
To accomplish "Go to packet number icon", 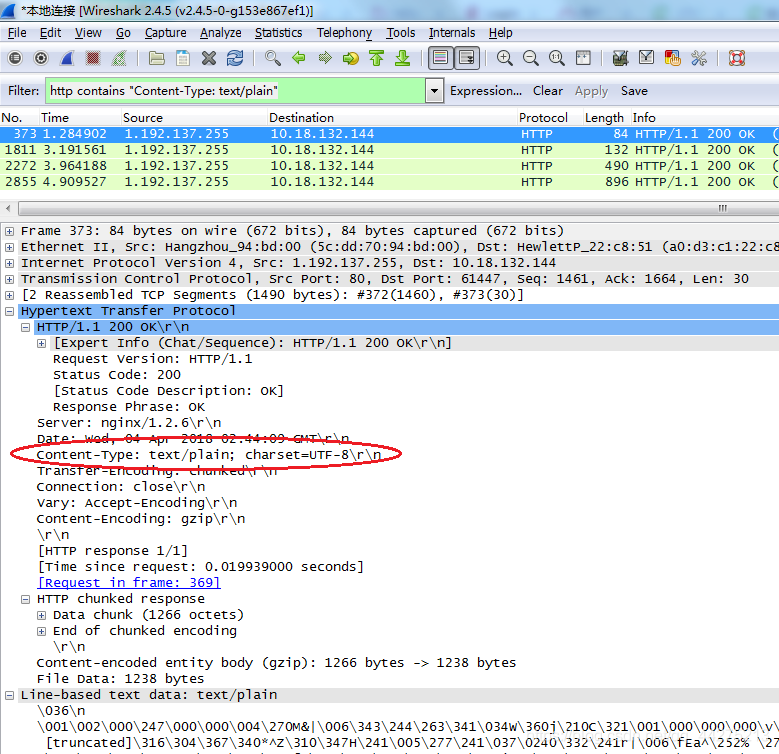I will click(x=351, y=58).
